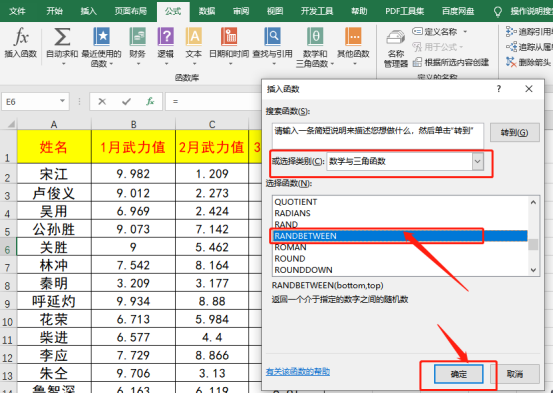
Task: Select cell containing 宋江
Action: pyautogui.click(x=54, y=174)
